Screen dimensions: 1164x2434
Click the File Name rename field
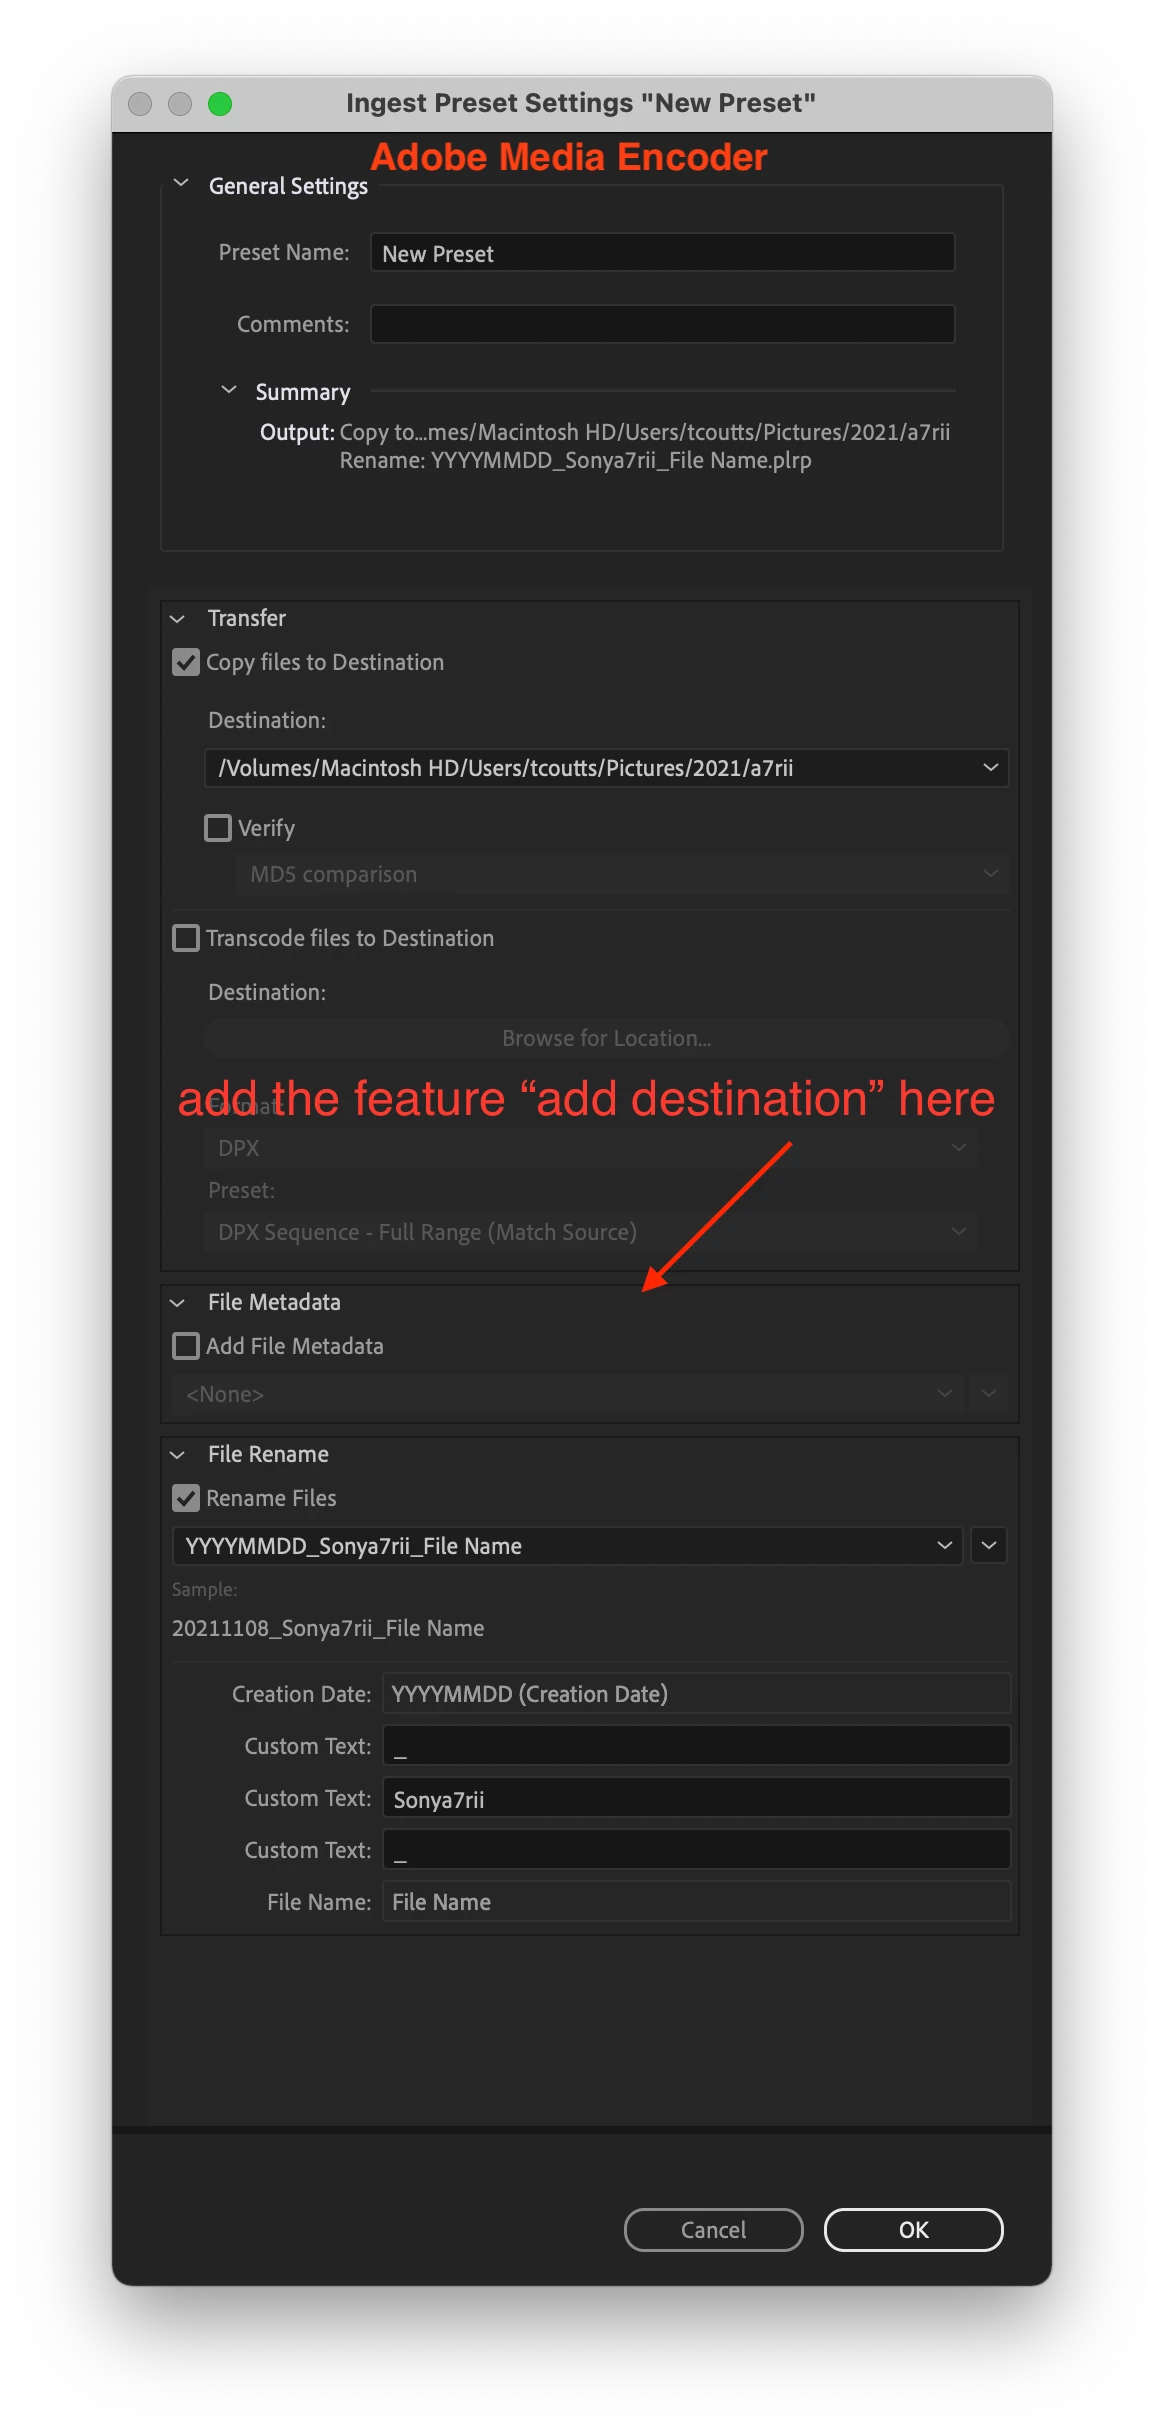(696, 1902)
